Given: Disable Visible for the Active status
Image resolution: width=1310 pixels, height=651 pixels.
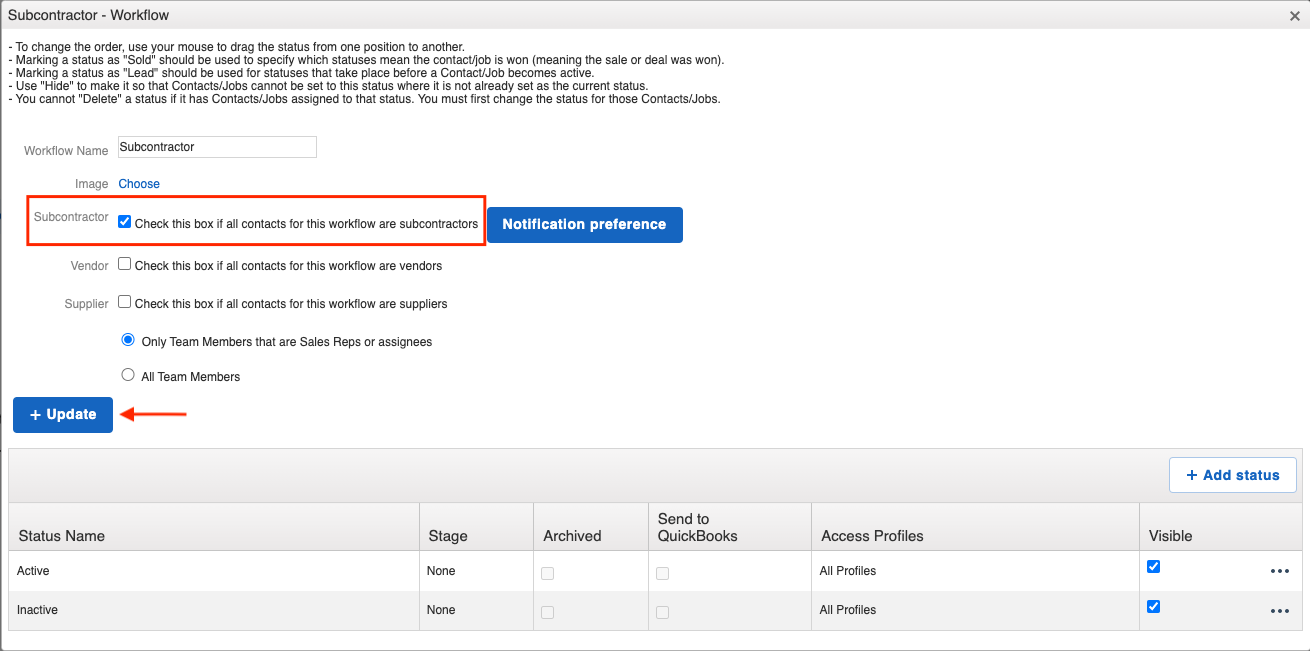Looking at the screenshot, I should tap(1153, 566).
